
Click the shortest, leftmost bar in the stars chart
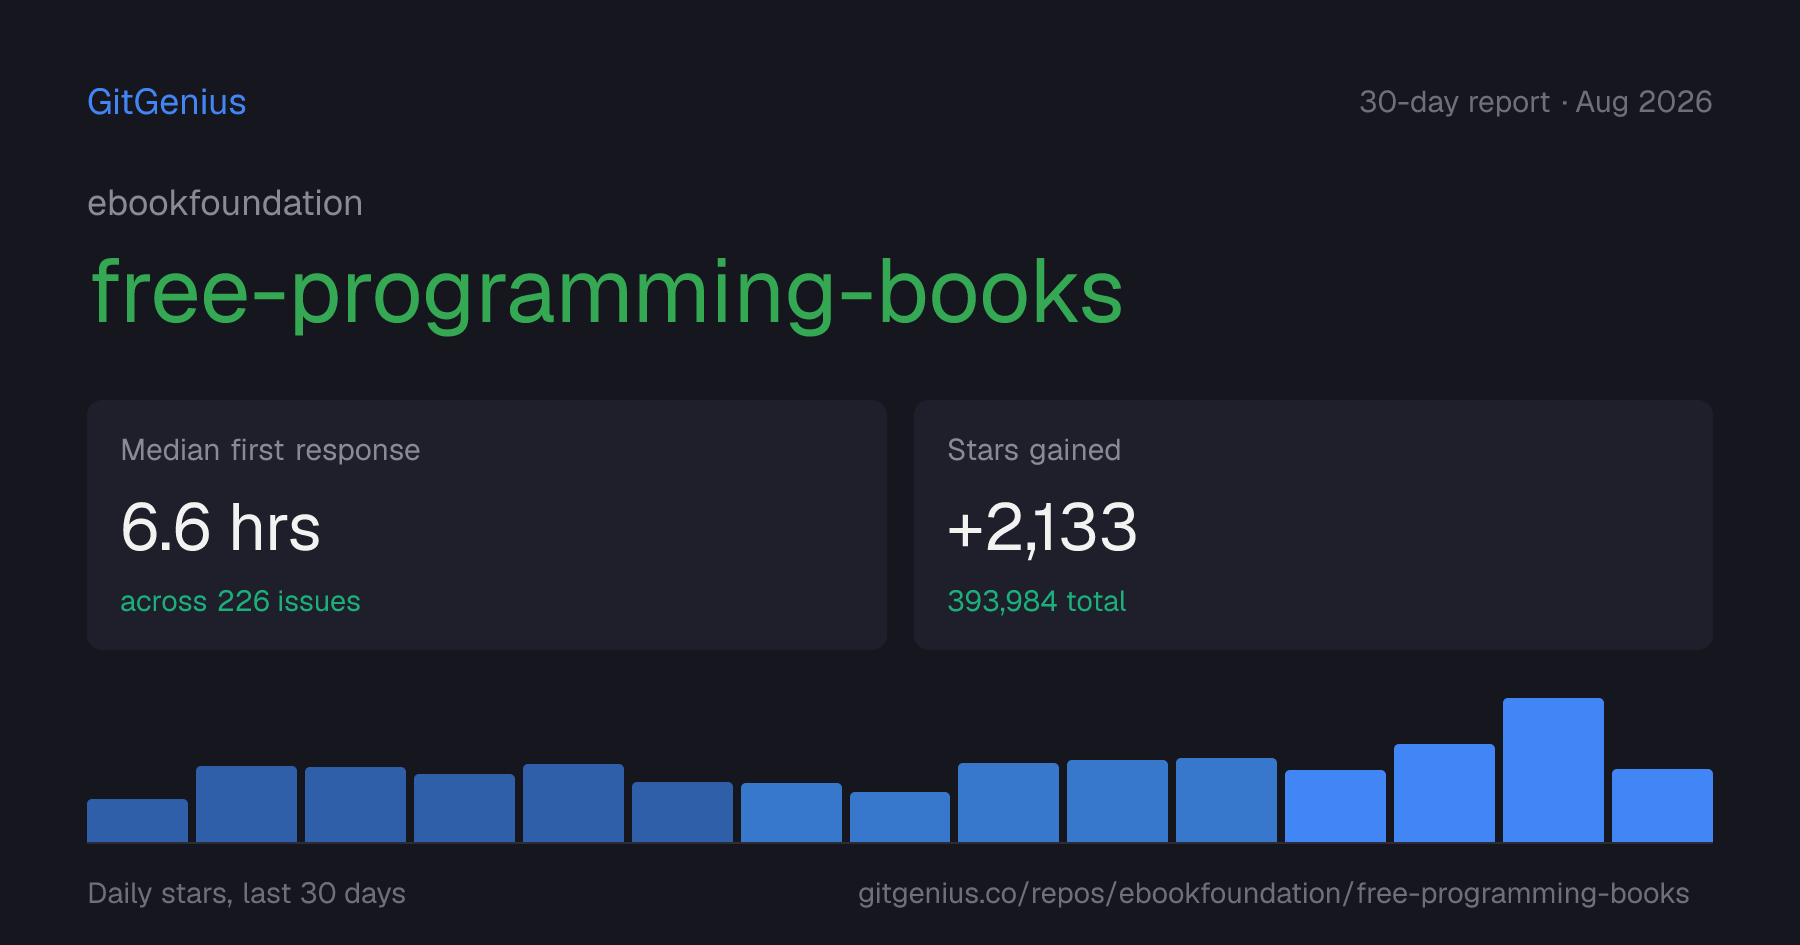click(137, 820)
